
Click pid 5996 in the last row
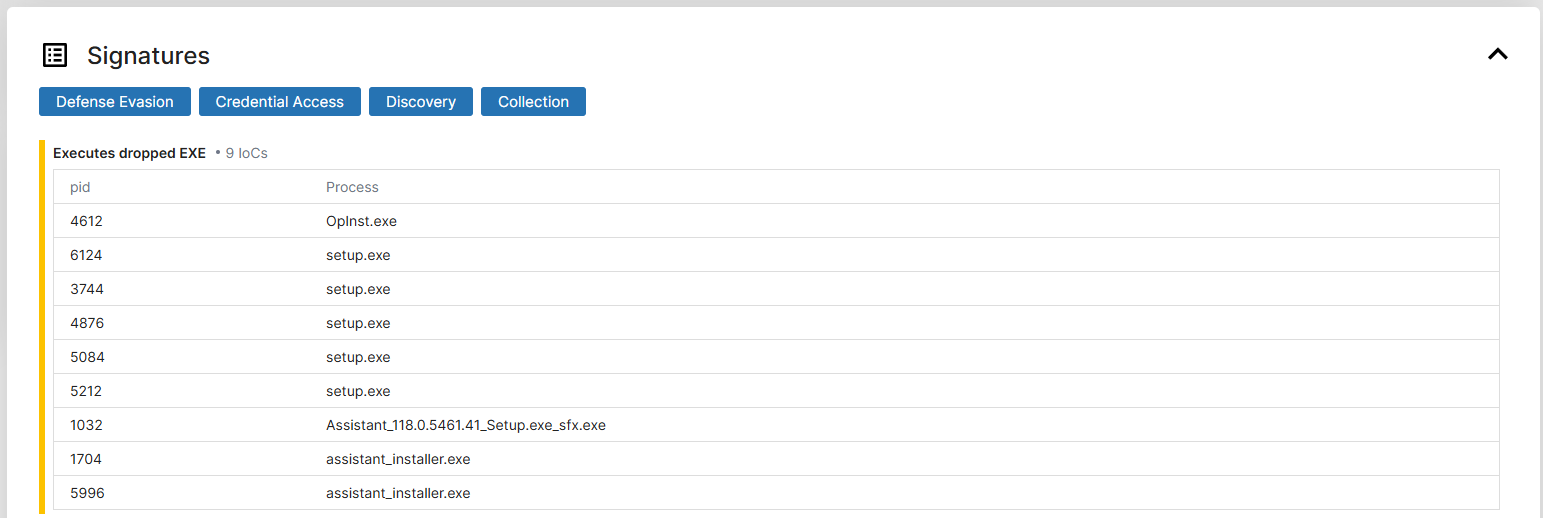coord(86,493)
